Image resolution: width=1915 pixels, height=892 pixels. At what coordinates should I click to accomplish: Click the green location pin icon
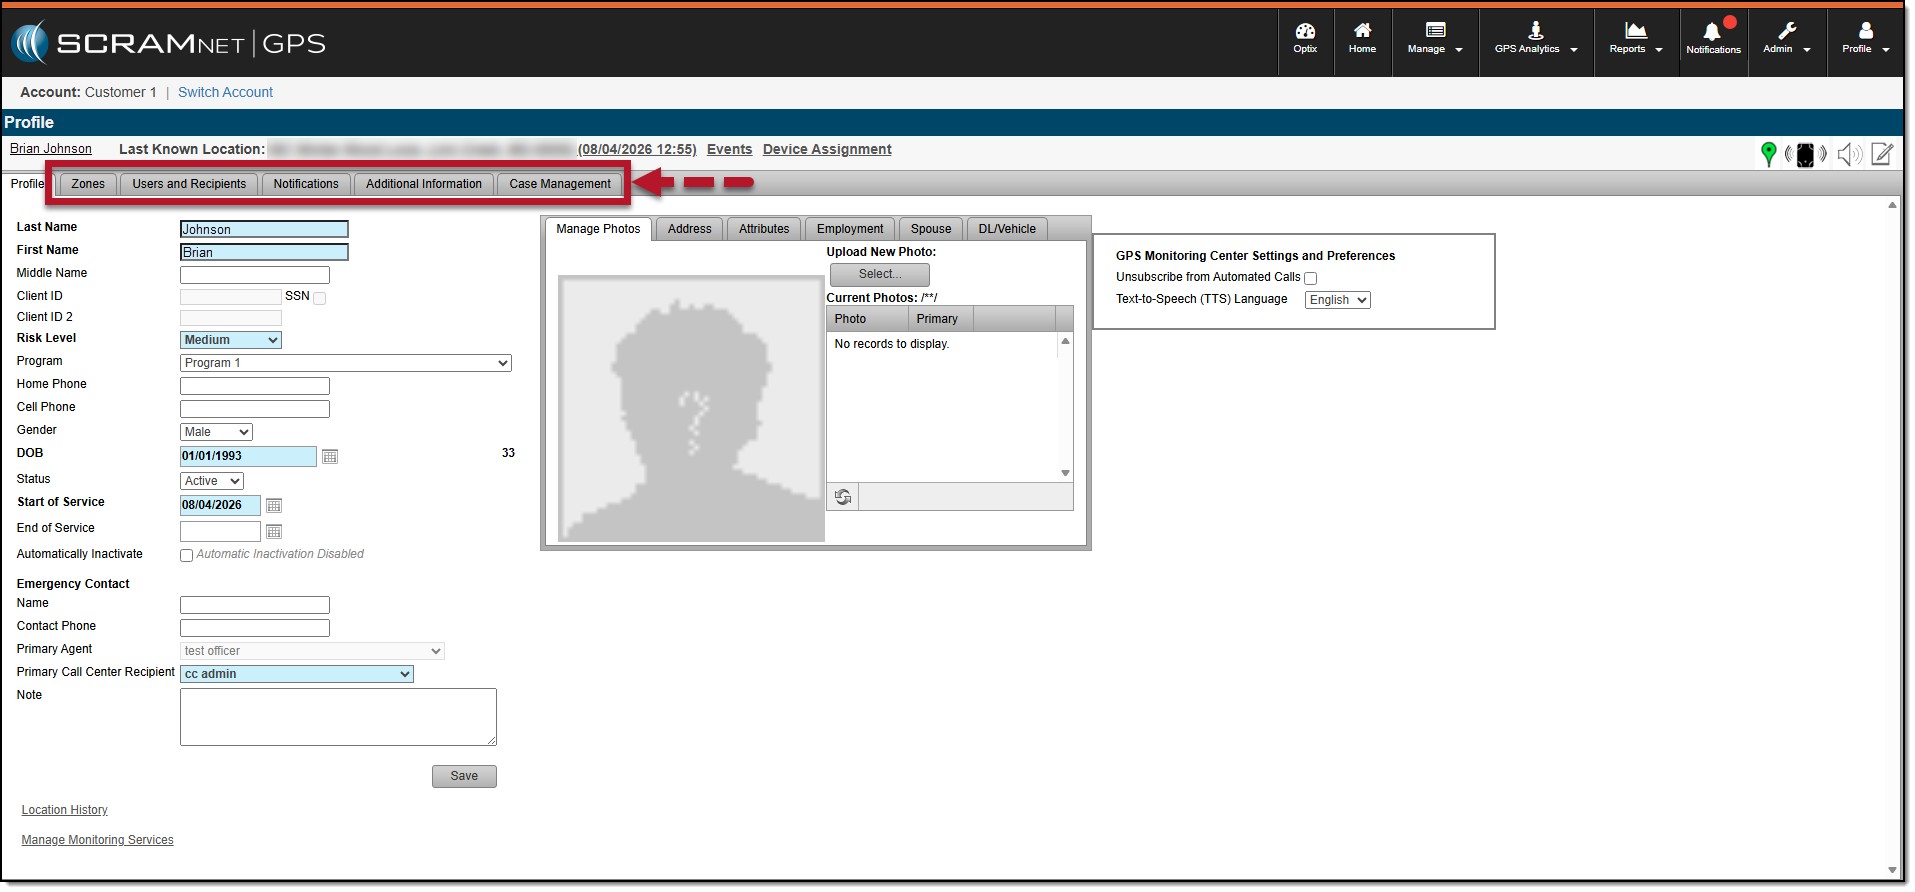[1769, 154]
